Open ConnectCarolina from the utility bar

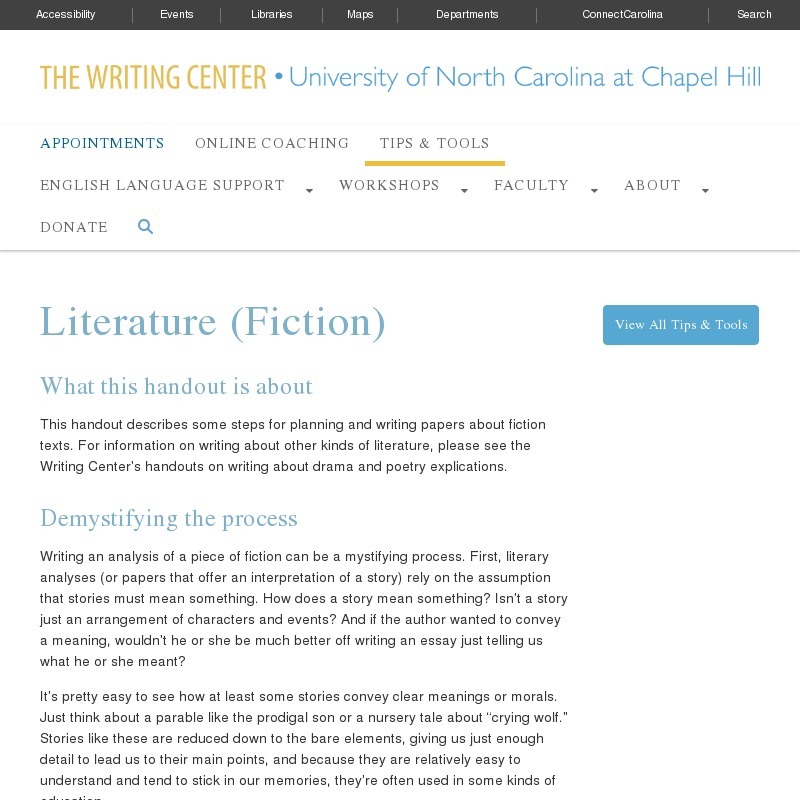click(x=621, y=14)
